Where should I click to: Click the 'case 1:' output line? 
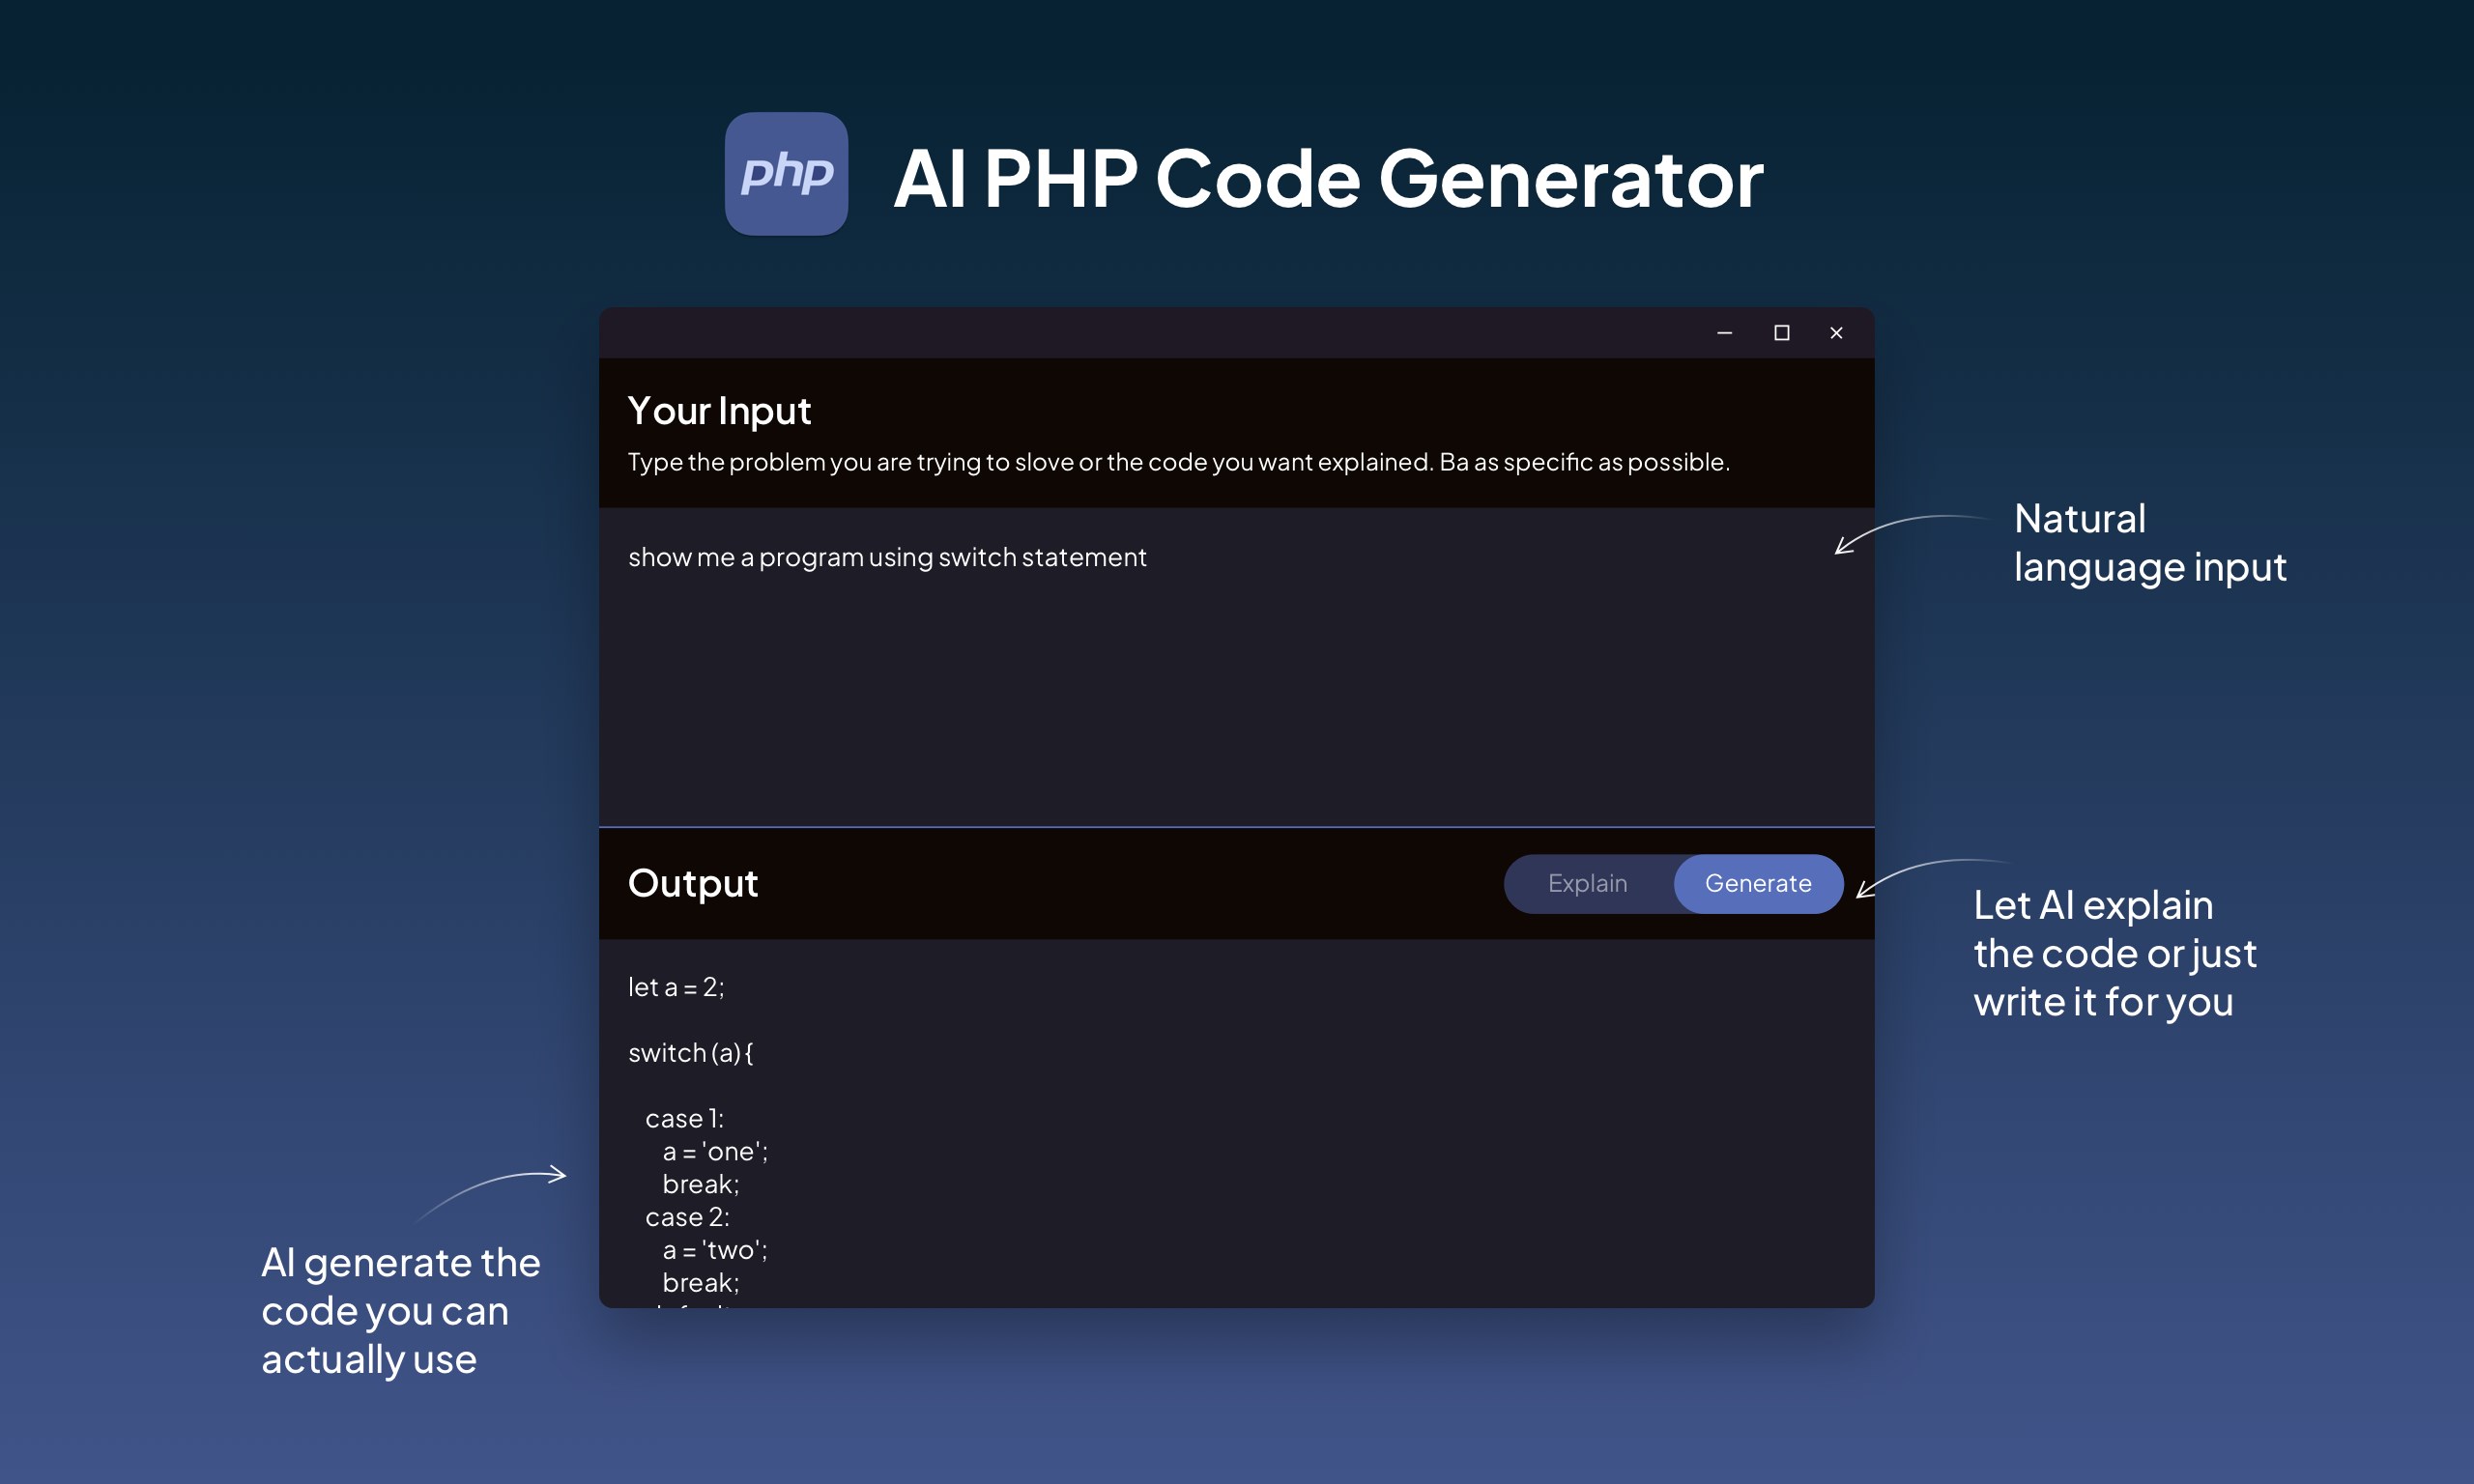(684, 1119)
